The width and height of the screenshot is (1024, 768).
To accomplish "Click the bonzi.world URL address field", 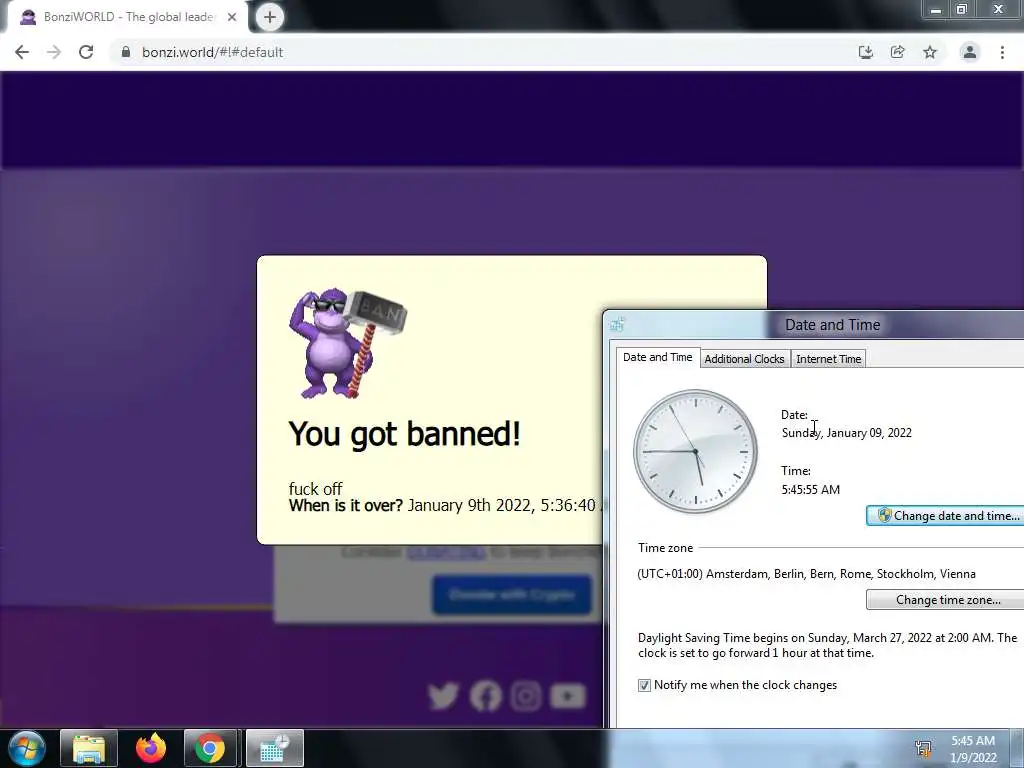I will click(x=212, y=52).
